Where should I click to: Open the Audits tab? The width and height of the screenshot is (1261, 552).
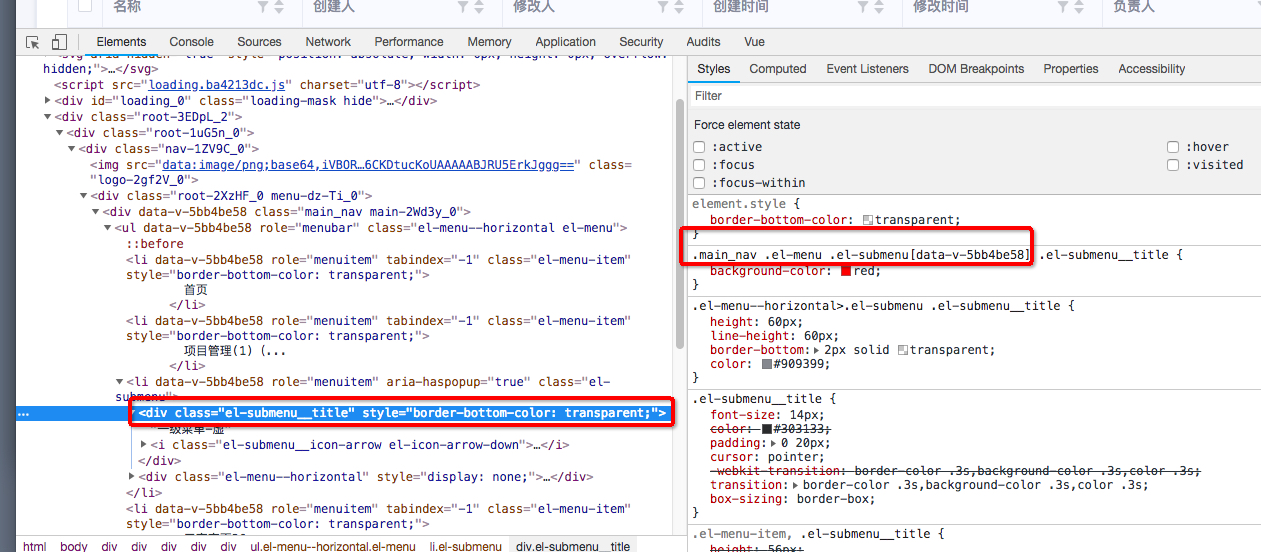click(703, 42)
